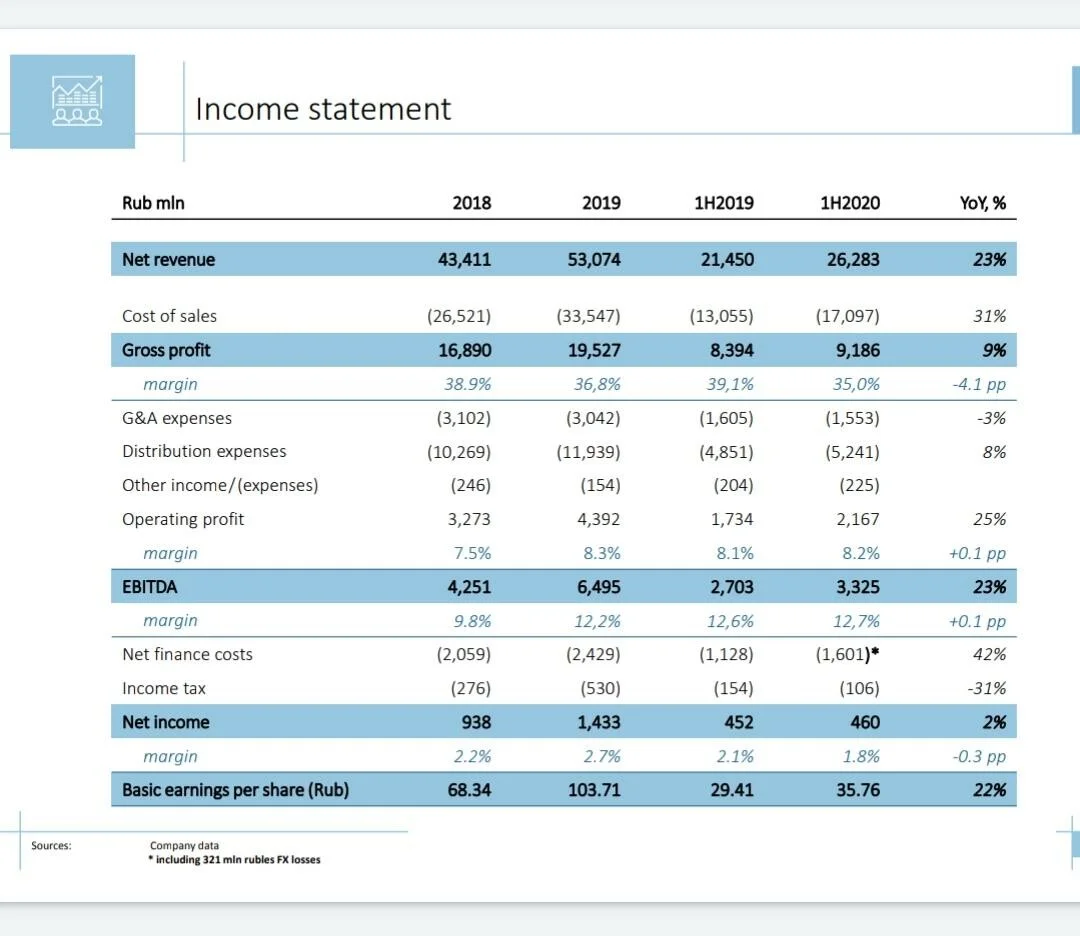Click operating margin value 8.2%
The image size is (1080, 936).
click(861, 553)
